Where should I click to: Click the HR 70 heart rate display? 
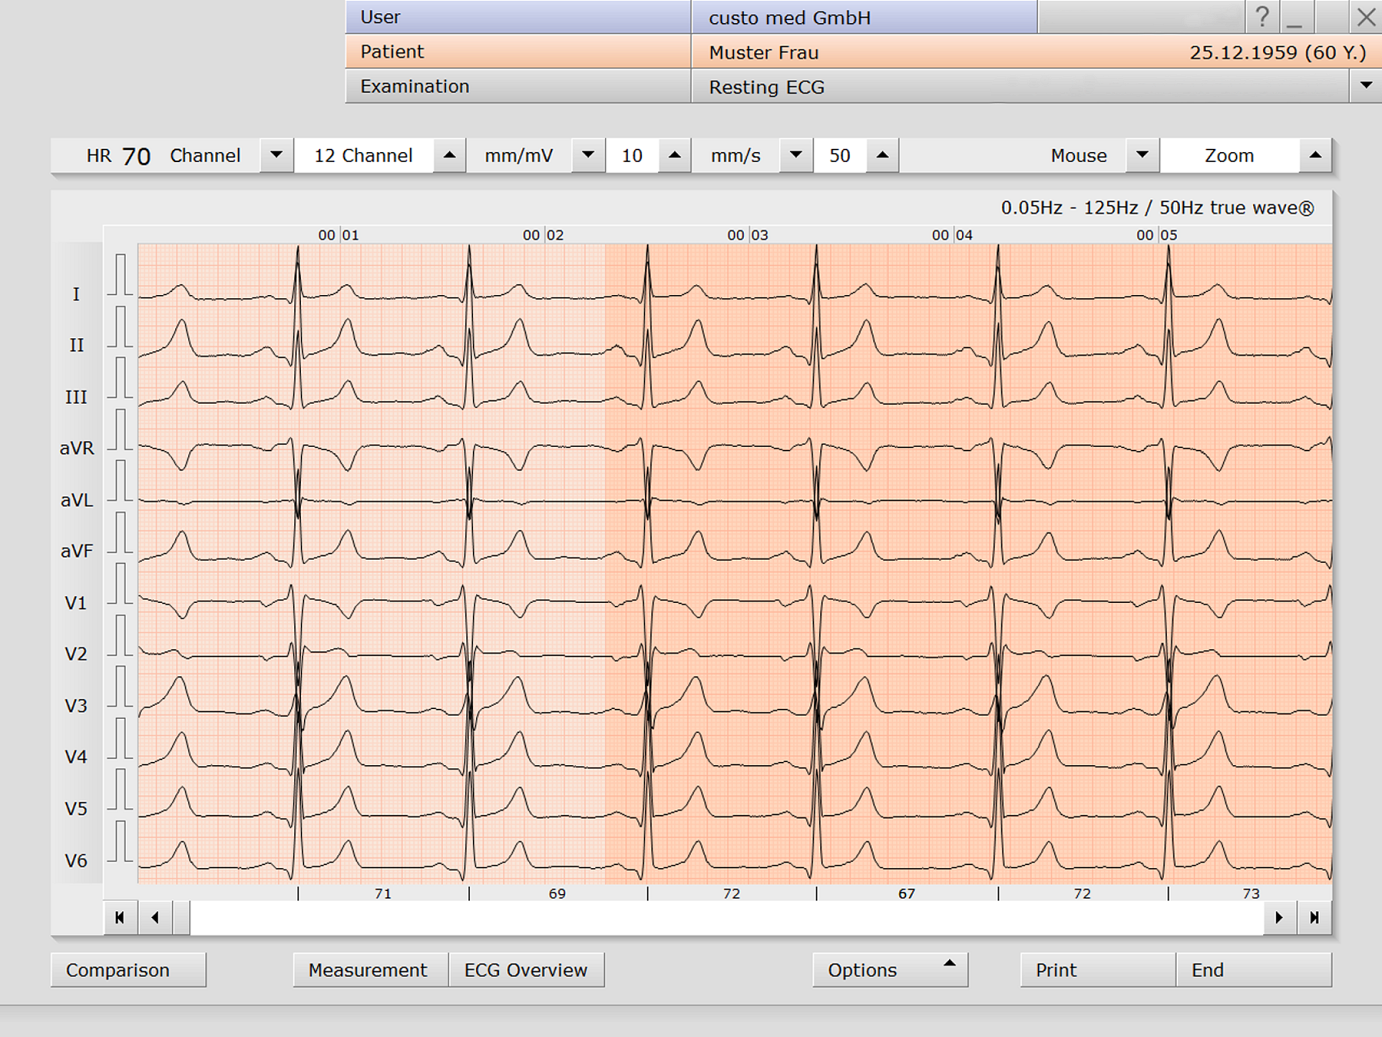(118, 156)
